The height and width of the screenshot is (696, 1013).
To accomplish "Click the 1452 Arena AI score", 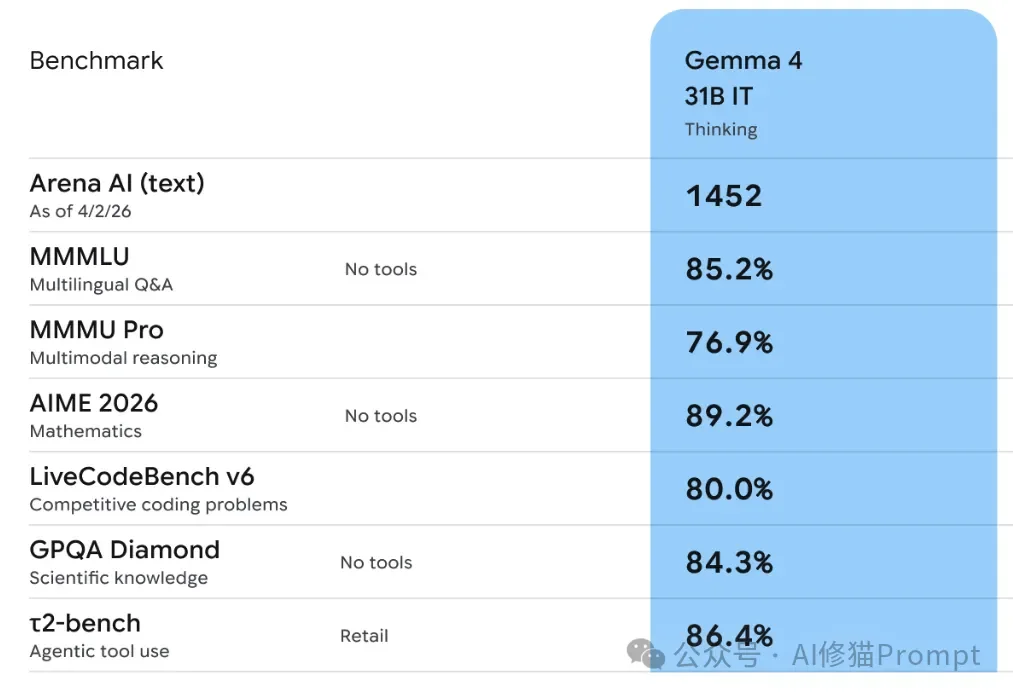I will pos(724,195).
